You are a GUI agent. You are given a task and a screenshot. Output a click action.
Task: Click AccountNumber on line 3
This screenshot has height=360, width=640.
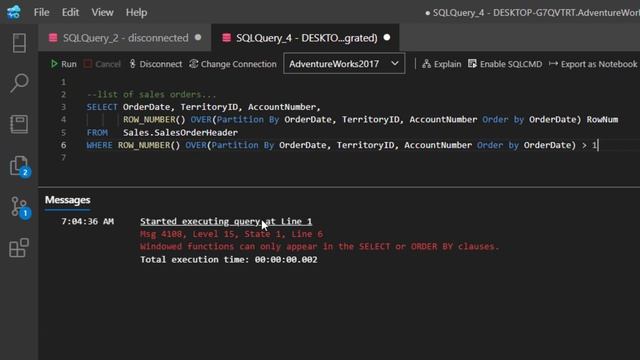(282, 107)
